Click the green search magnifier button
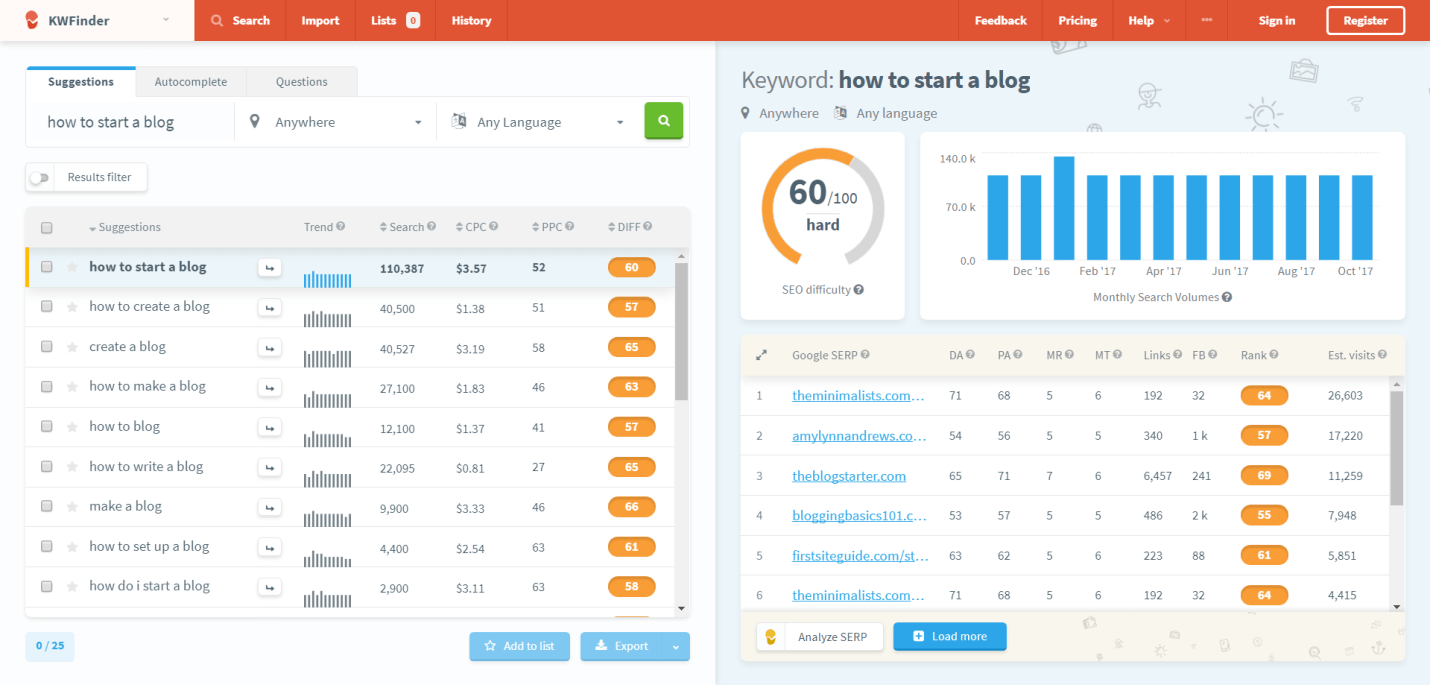This screenshot has width=1430, height=685. 664,121
